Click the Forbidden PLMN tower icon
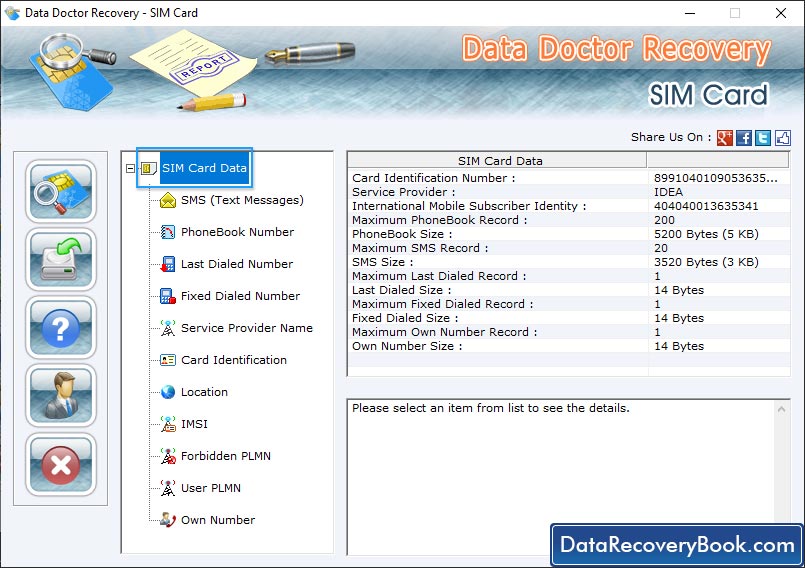 [x=168, y=456]
